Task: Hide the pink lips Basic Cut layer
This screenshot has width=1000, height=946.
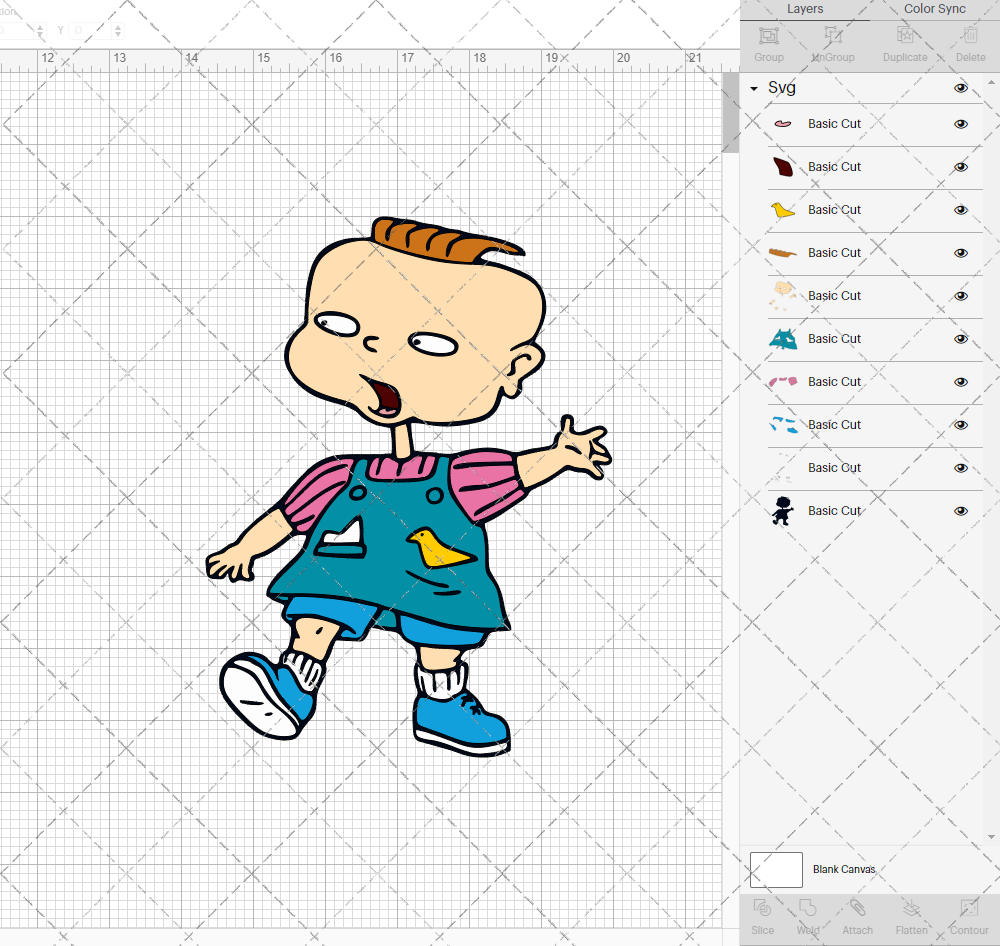Action: (x=961, y=124)
